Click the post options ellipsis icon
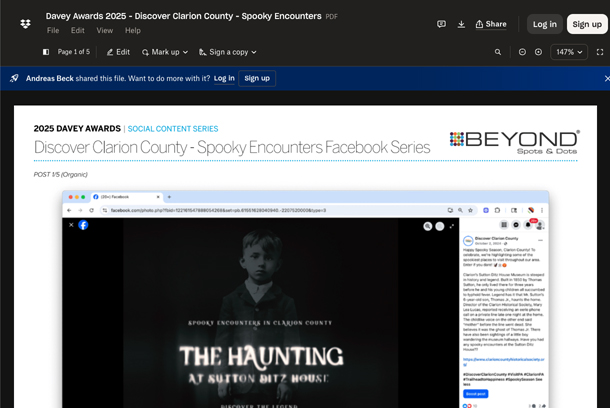The width and height of the screenshot is (610, 408). pos(540,241)
